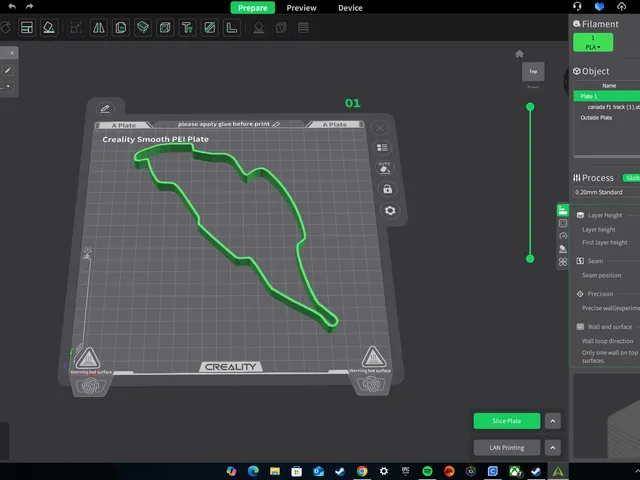Click the greyed assembly box toolbar icon
This screenshot has width=640, height=480.
(281, 28)
